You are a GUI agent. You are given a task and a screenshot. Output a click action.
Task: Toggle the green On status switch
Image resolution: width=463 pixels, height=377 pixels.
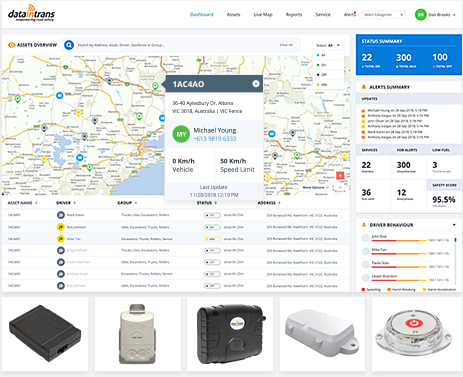(x=212, y=227)
